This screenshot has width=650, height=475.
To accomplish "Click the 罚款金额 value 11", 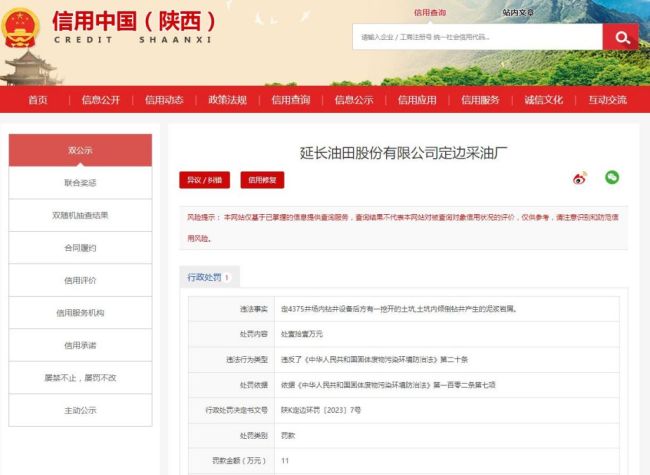I will point(285,460).
